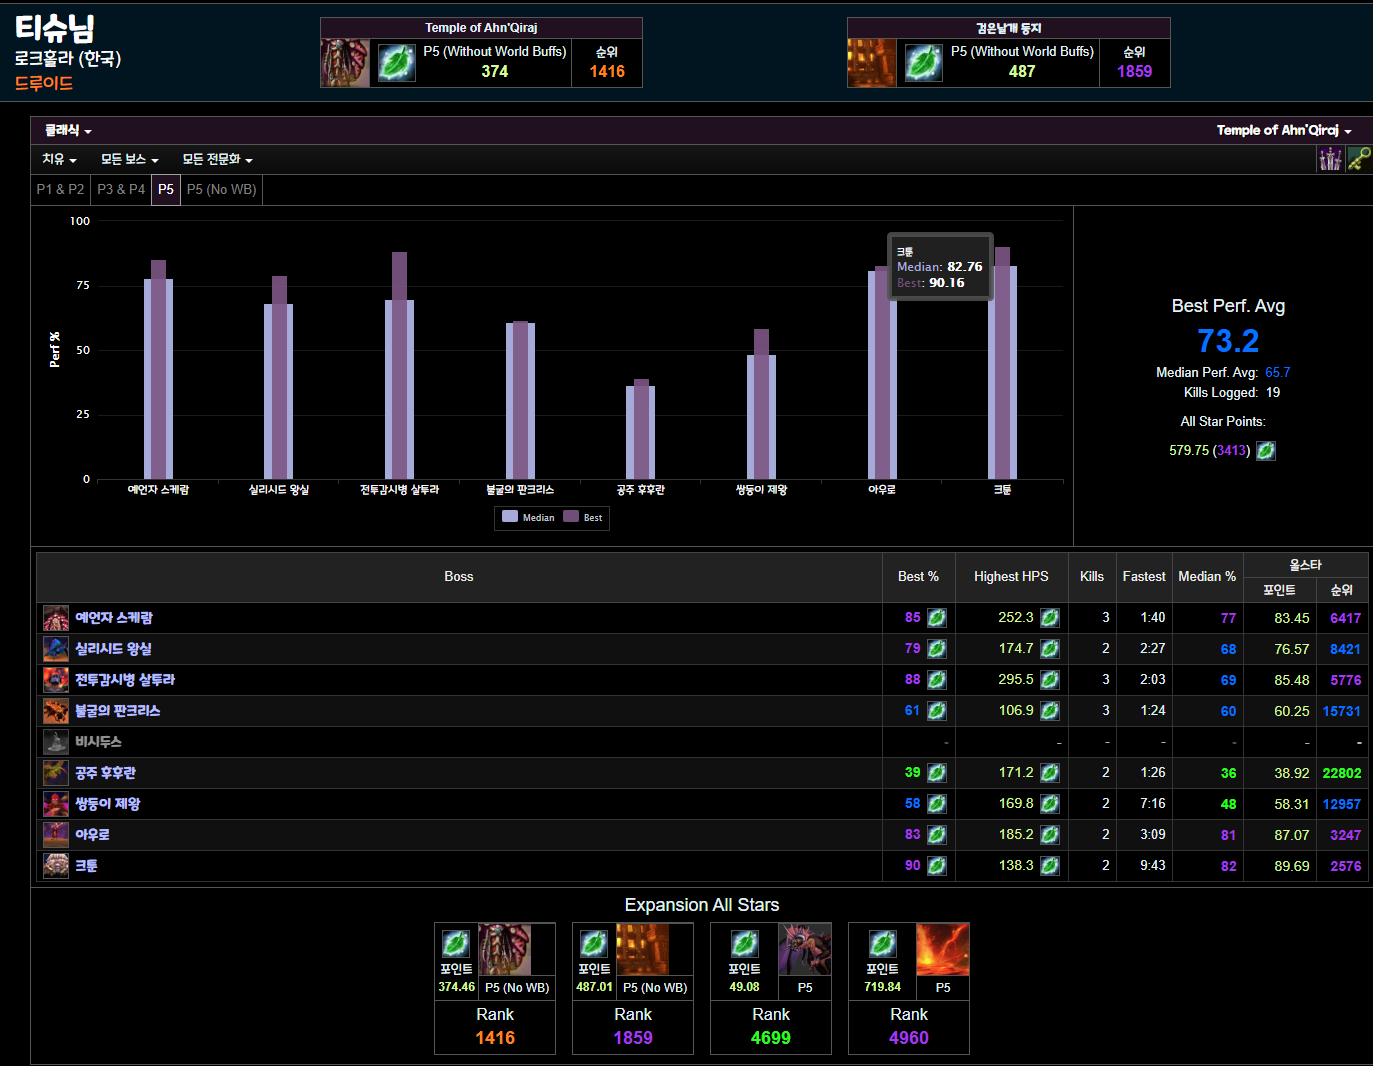Image resolution: width=1373 pixels, height=1066 pixels.
Task: Expand the 모든 보스 dropdown
Action: coord(130,160)
